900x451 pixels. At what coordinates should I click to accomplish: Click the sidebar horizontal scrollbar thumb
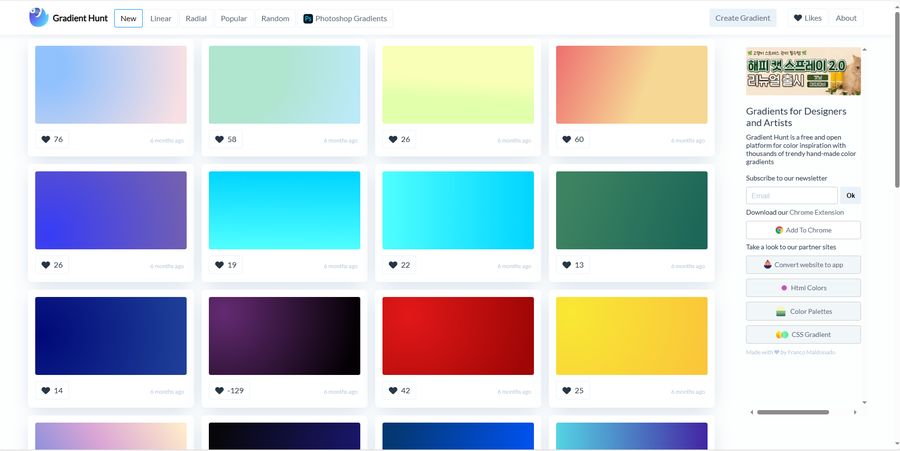click(x=793, y=412)
